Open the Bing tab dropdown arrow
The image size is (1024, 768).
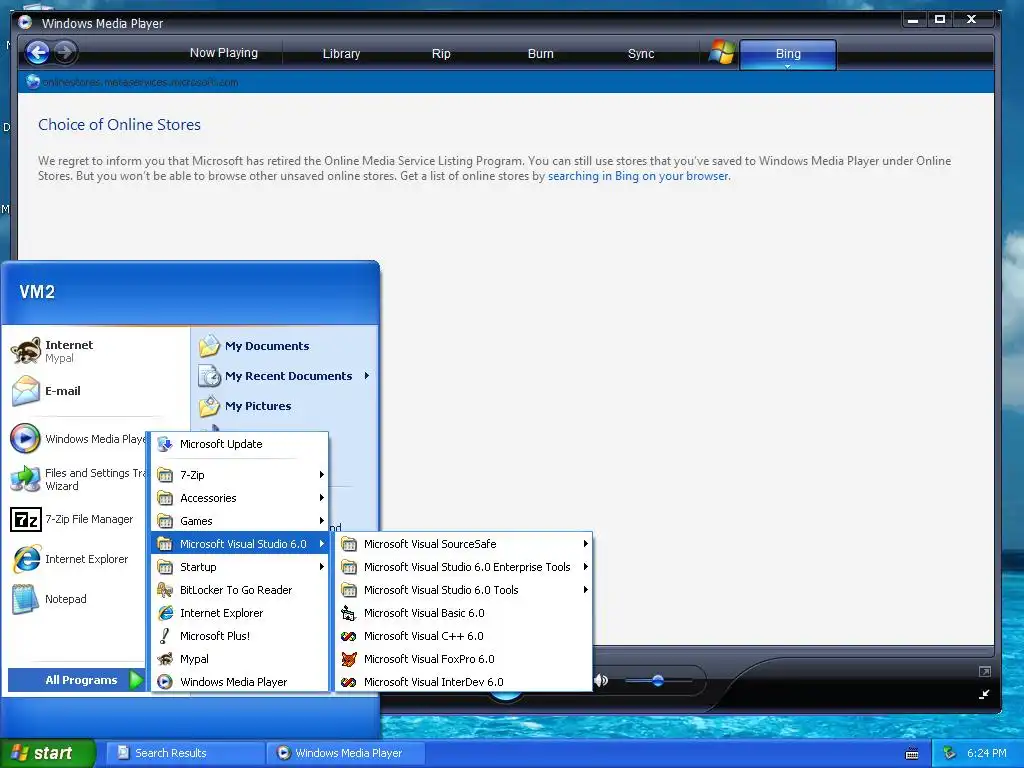click(788, 66)
